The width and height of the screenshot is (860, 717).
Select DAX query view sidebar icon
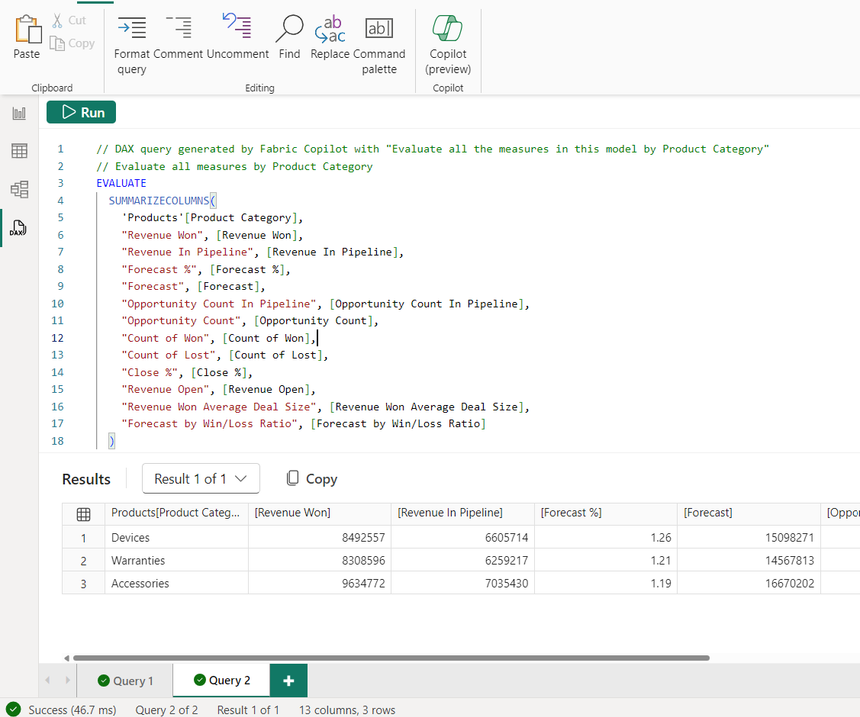[x=19, y=228]
